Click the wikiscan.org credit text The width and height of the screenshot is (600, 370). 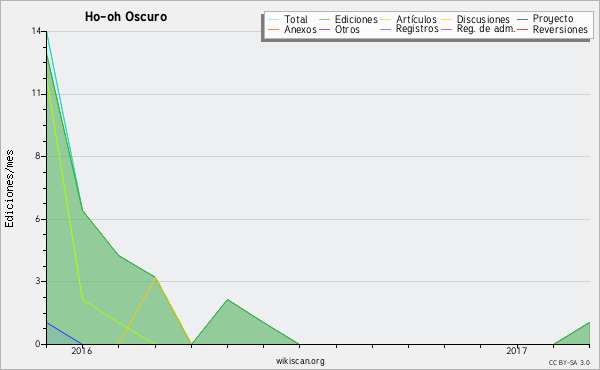pos(300,361)
